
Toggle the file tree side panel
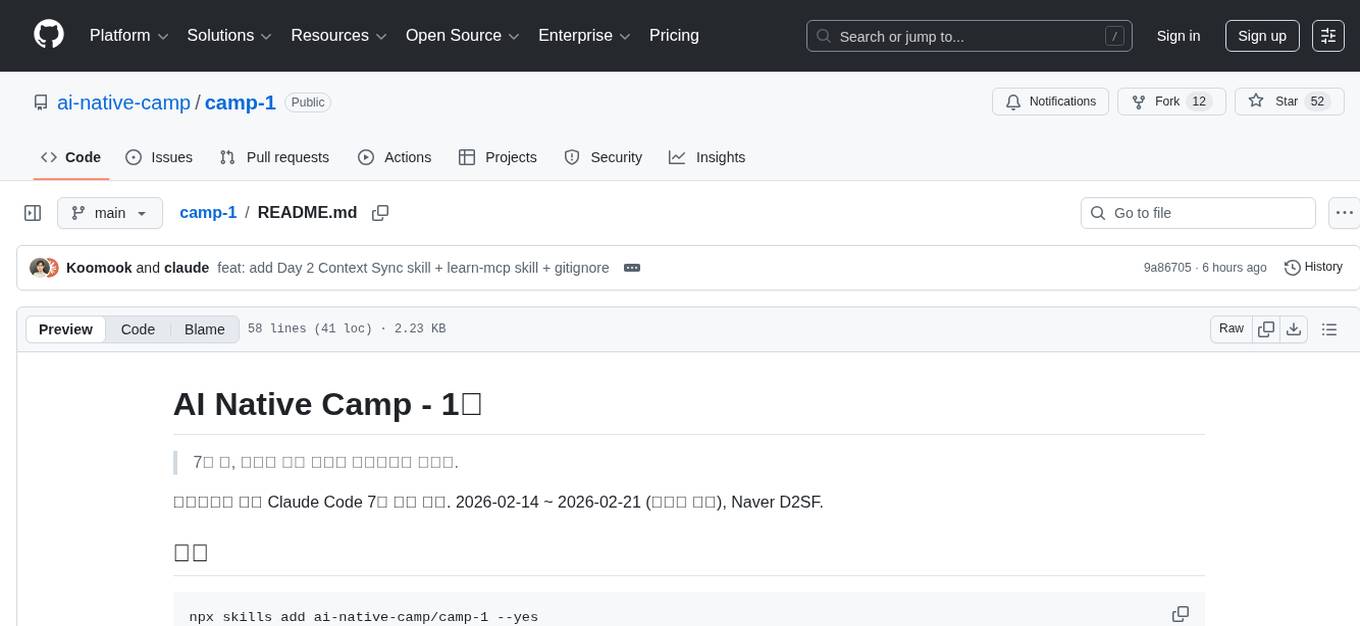(32, 212)
